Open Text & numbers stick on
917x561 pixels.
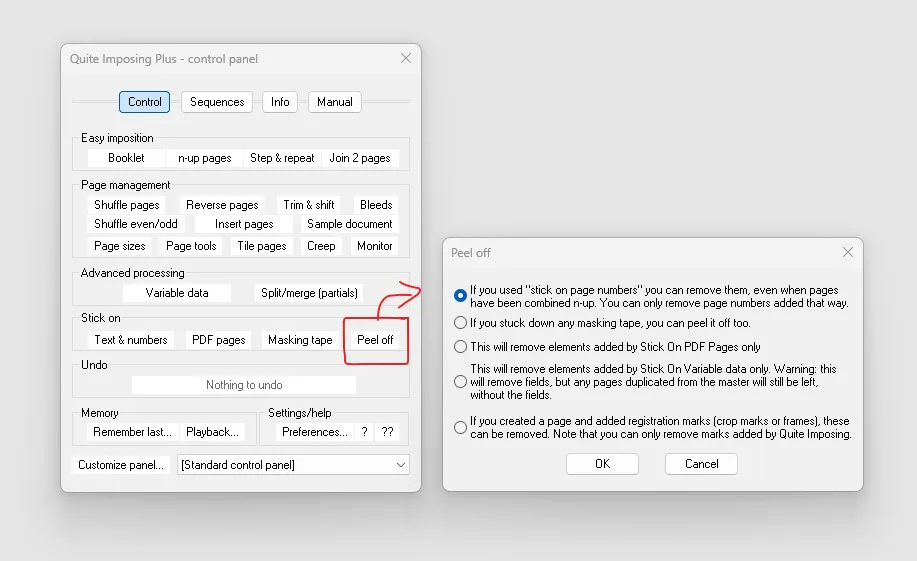click(x=131, y=340)
